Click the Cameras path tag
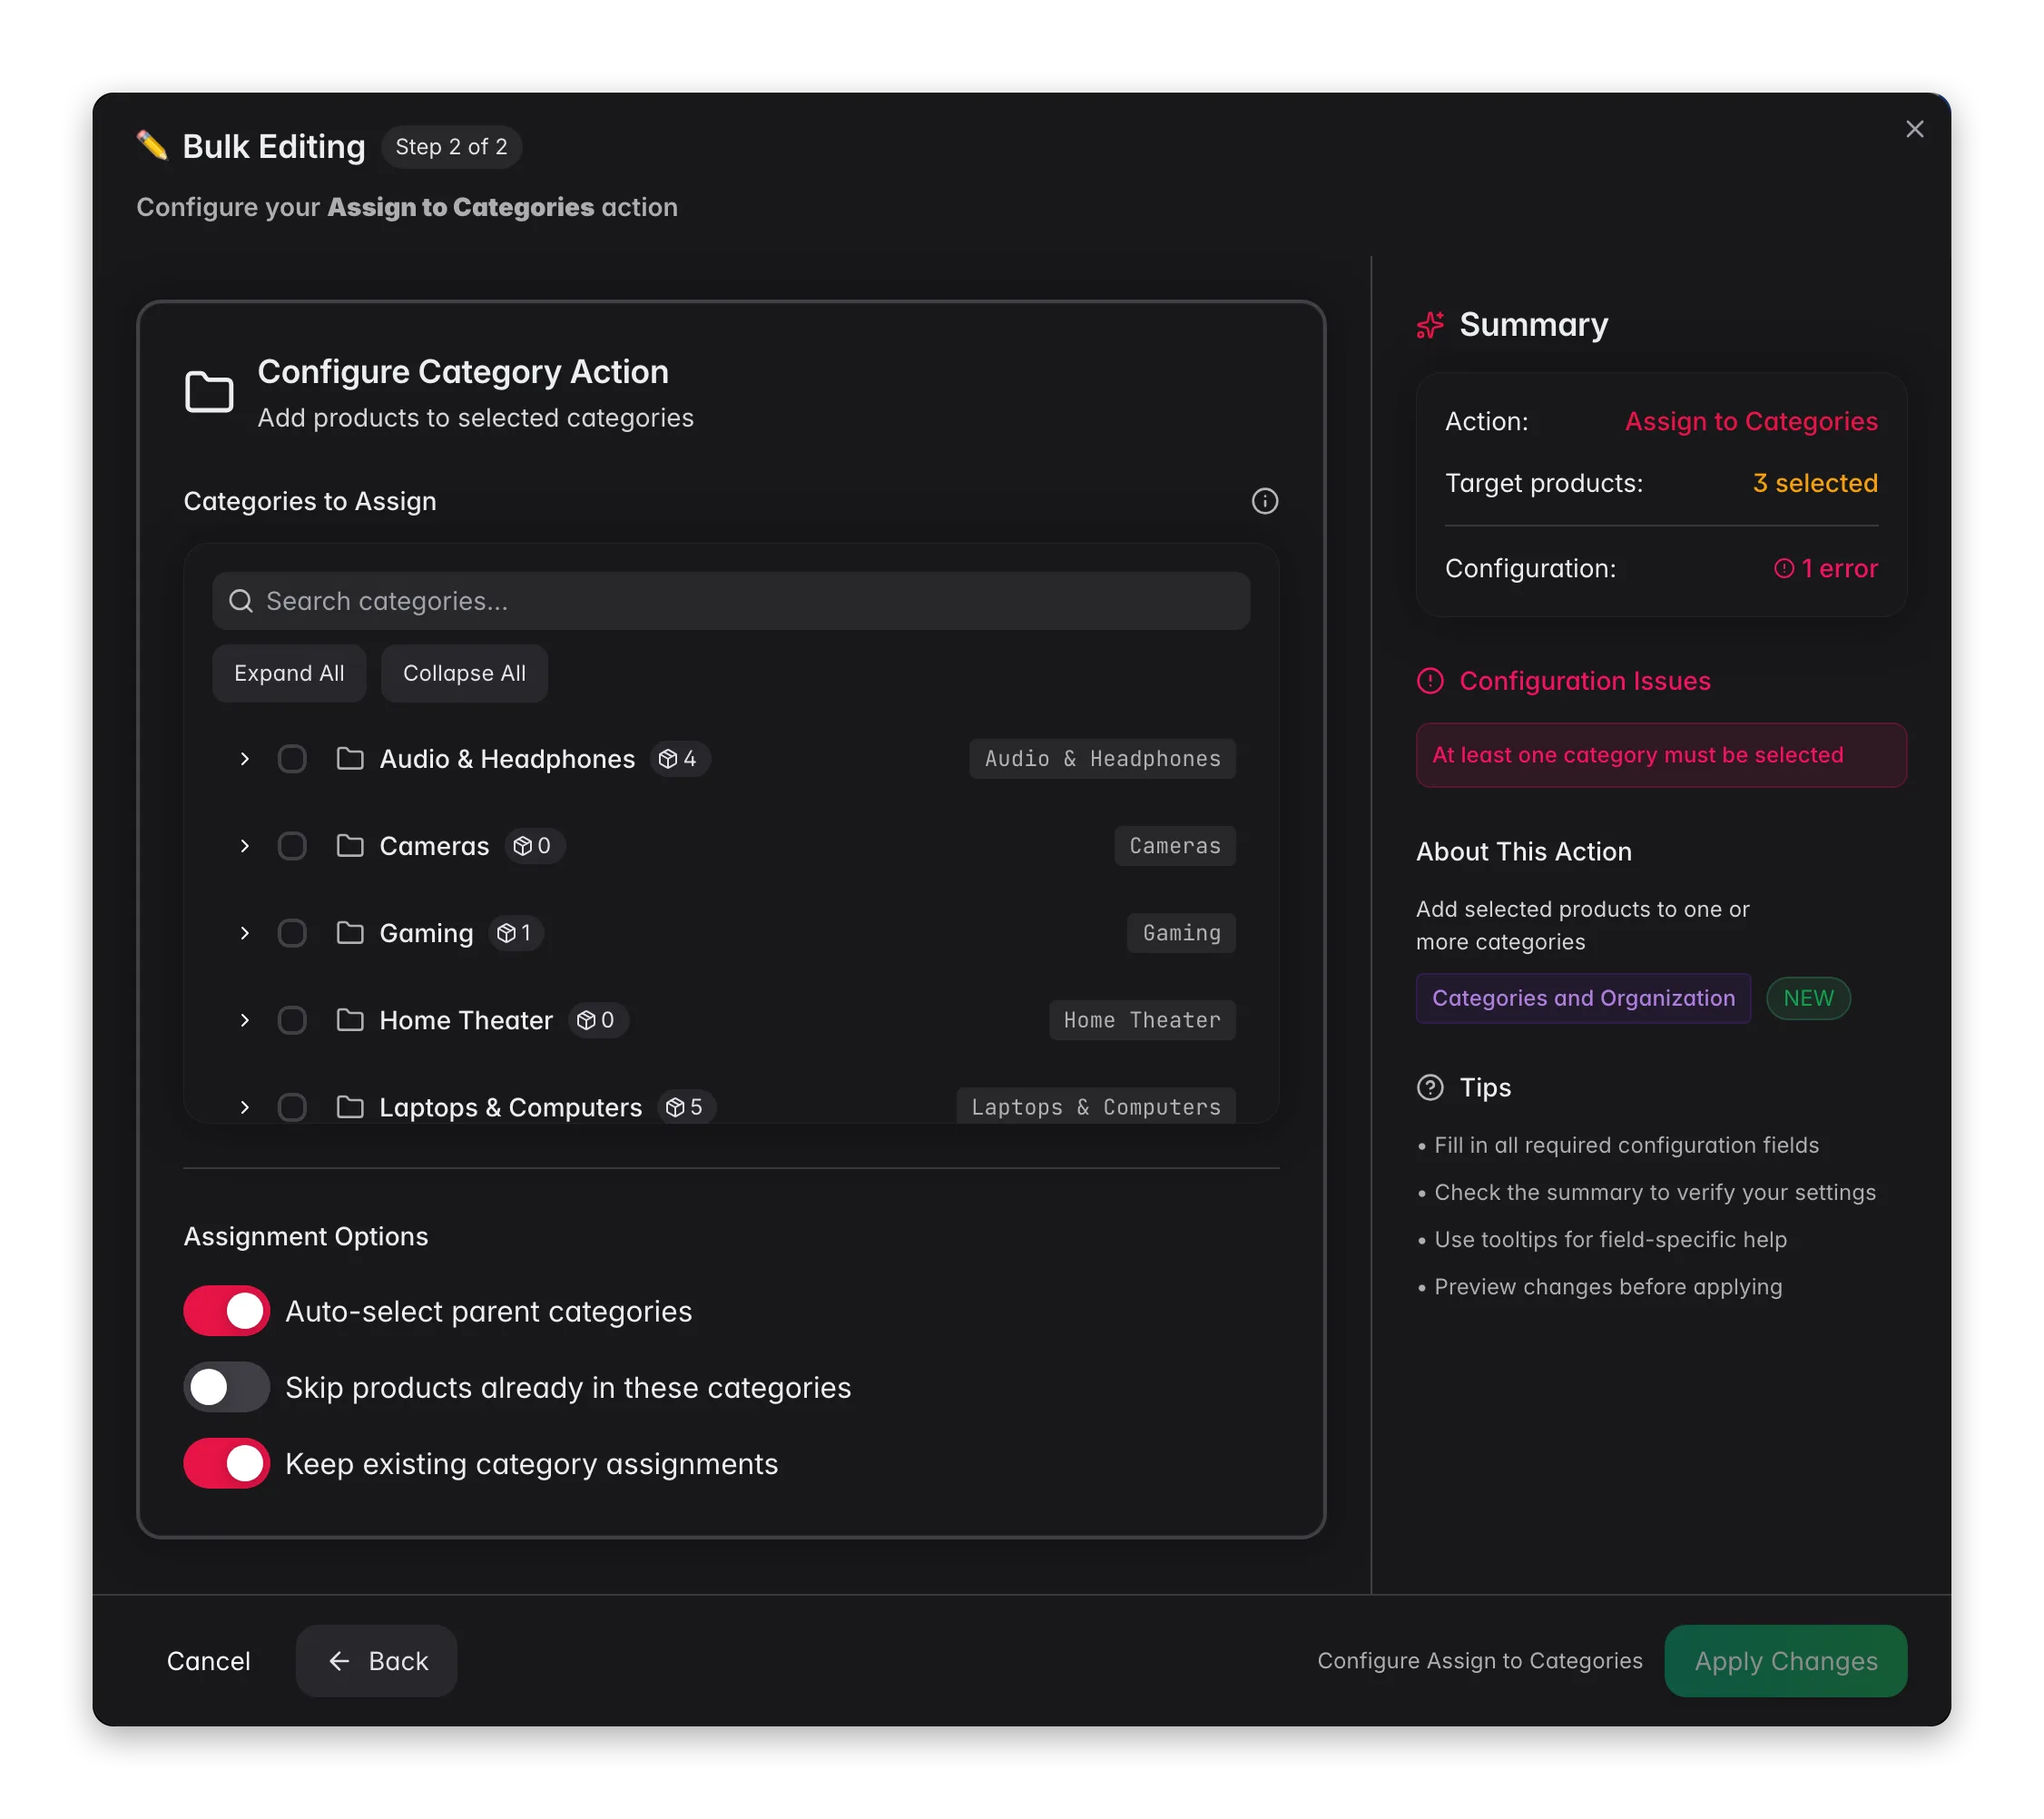The height and width of the screenshot is (1819, 2044). (1175, 846)
